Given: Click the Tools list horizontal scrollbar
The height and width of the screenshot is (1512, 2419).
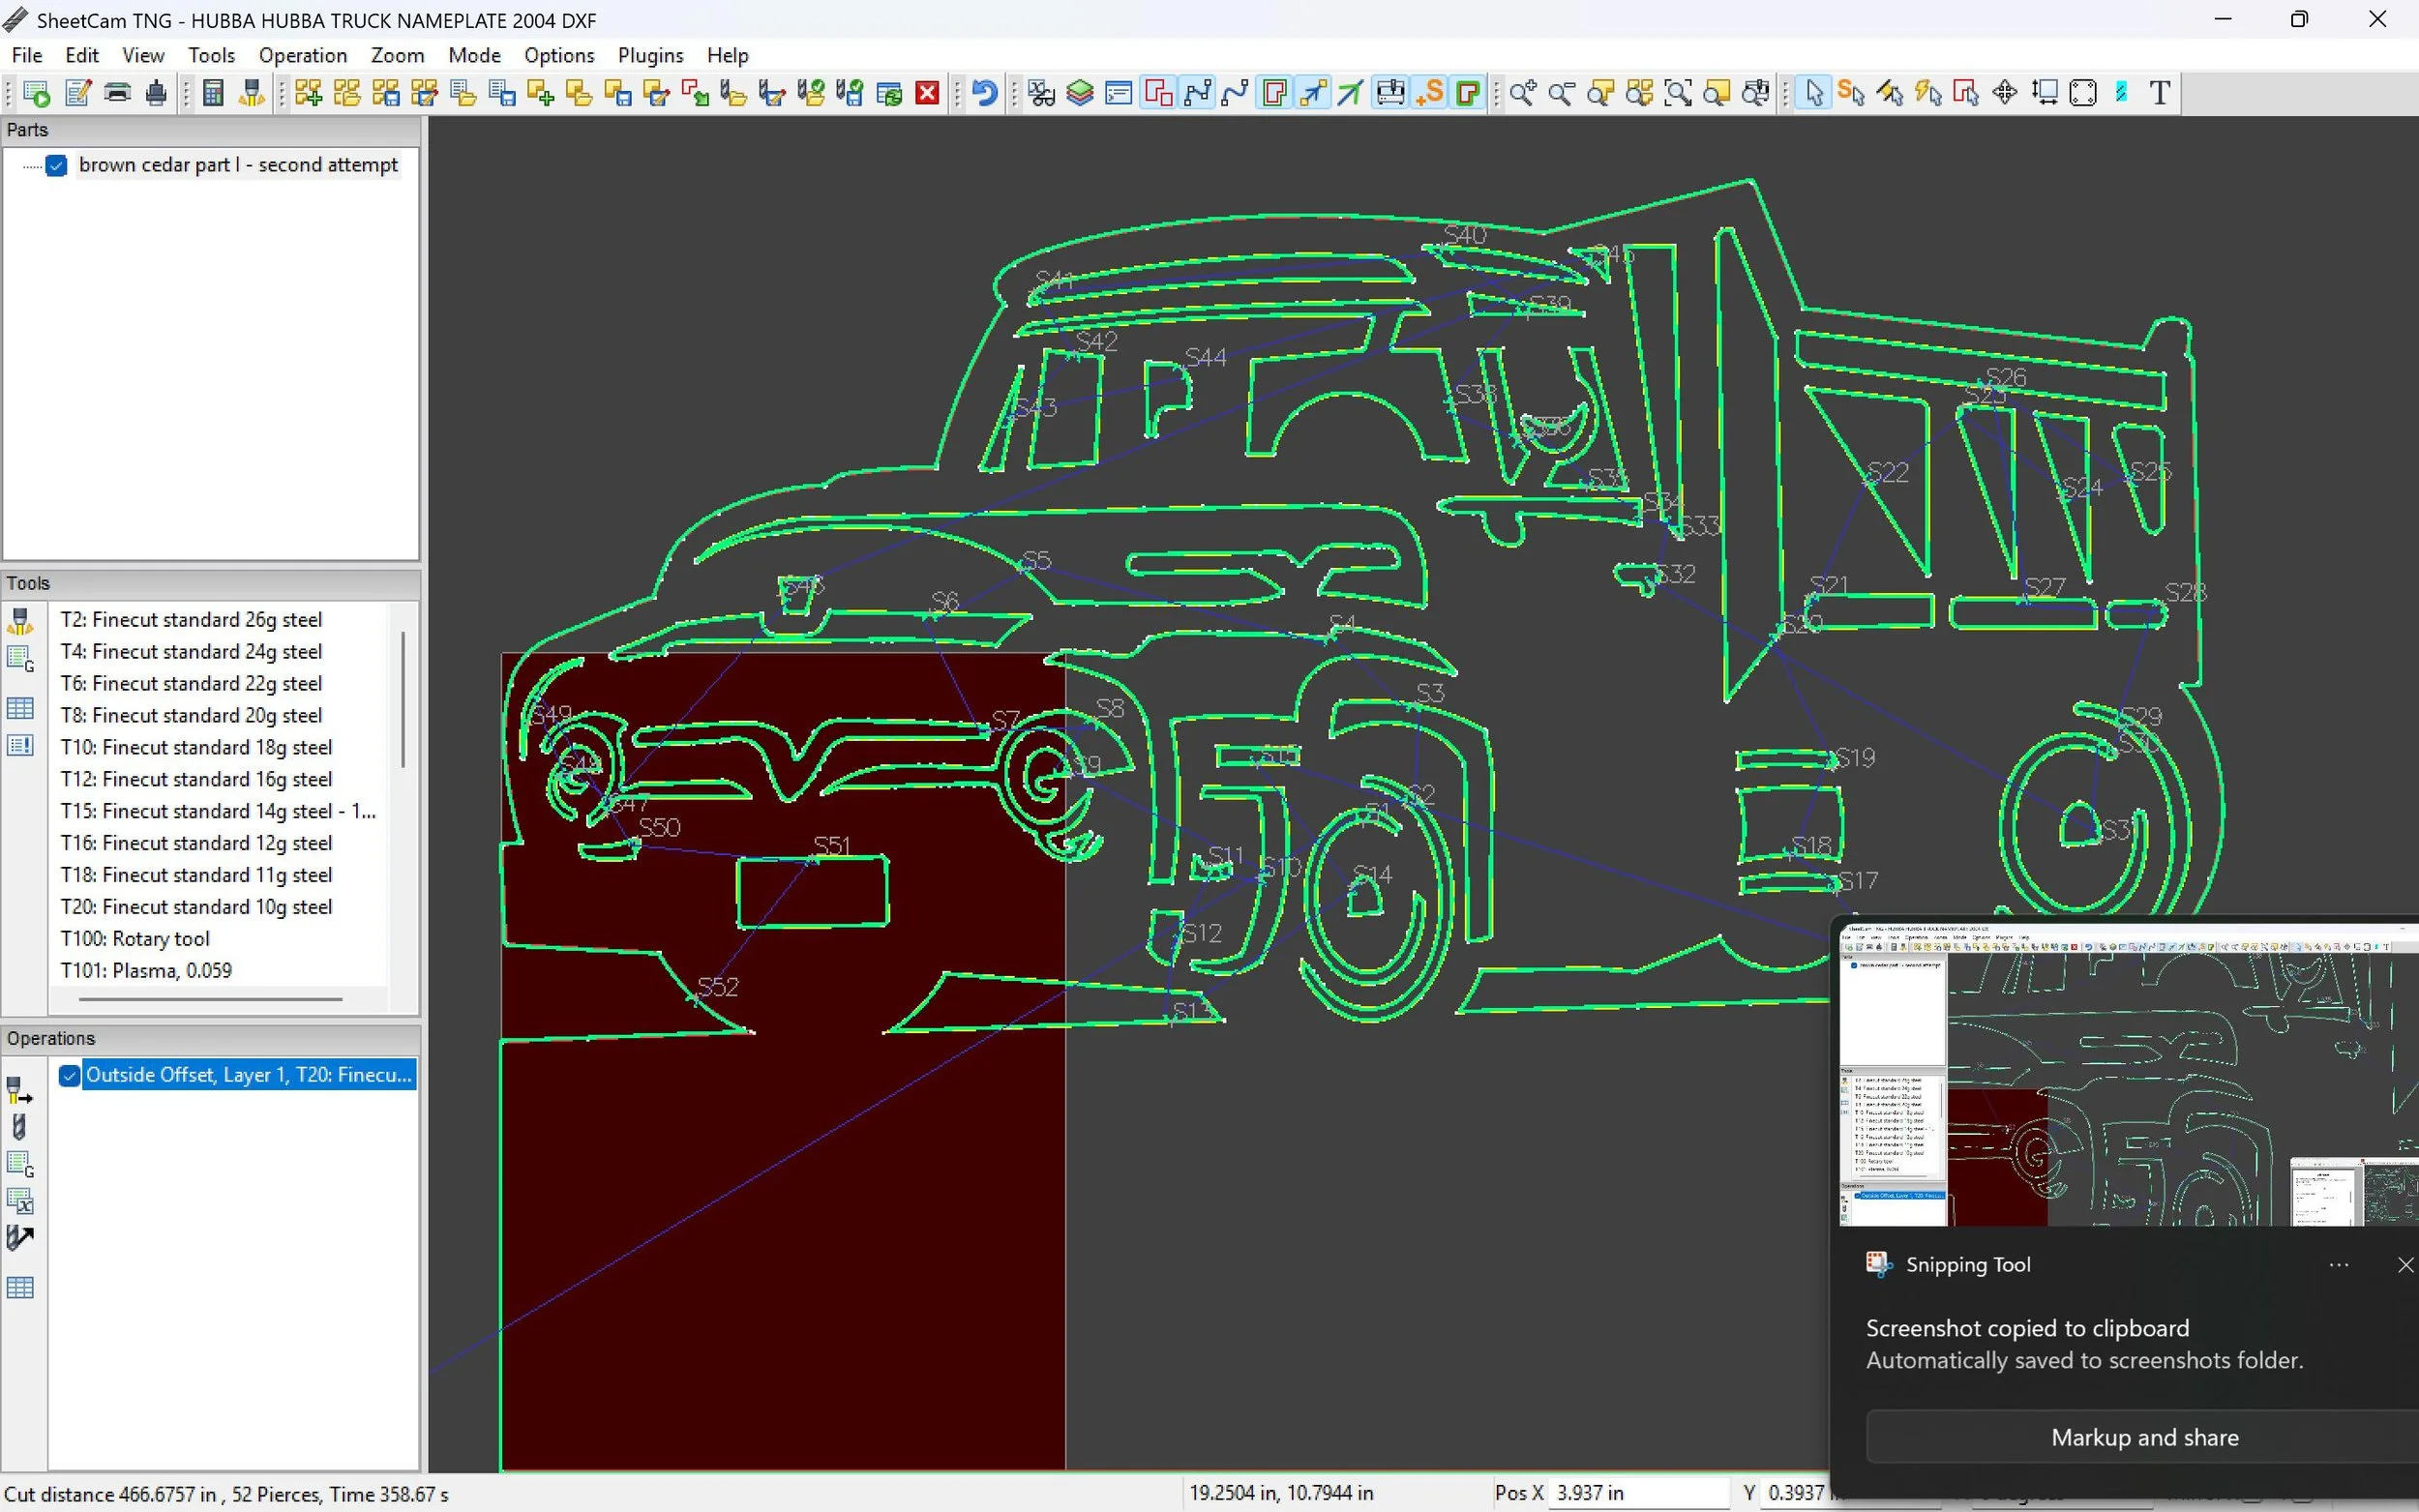Looking at the screenshot, I should (x=210, y=999).
